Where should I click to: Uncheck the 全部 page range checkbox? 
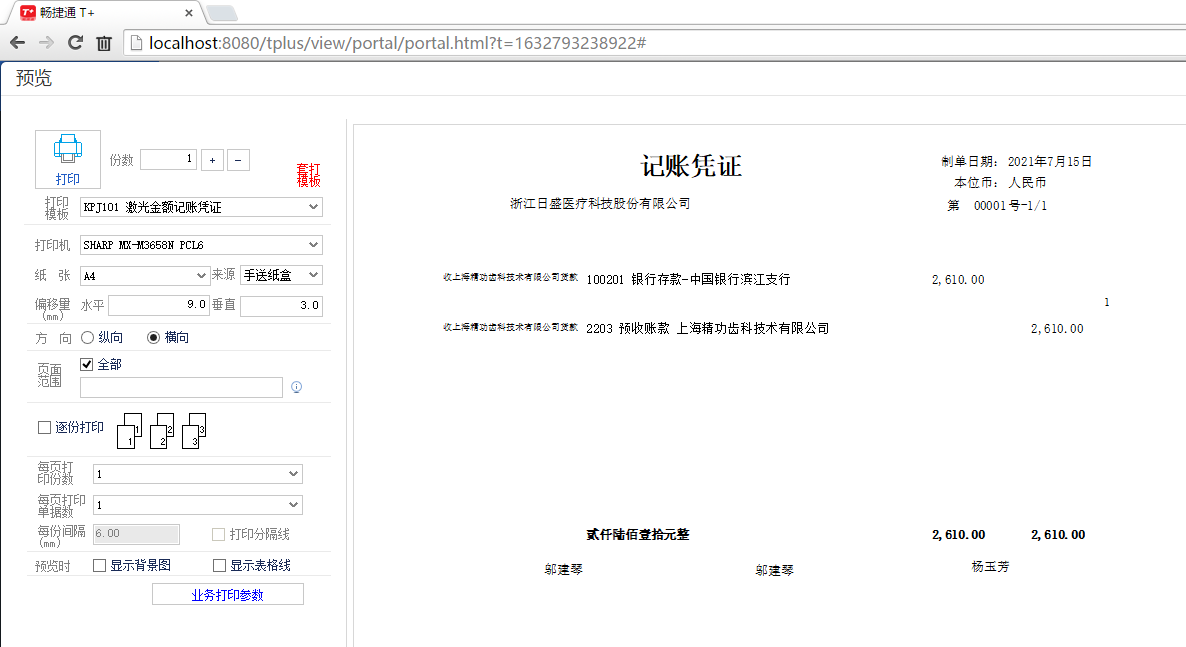87,365
